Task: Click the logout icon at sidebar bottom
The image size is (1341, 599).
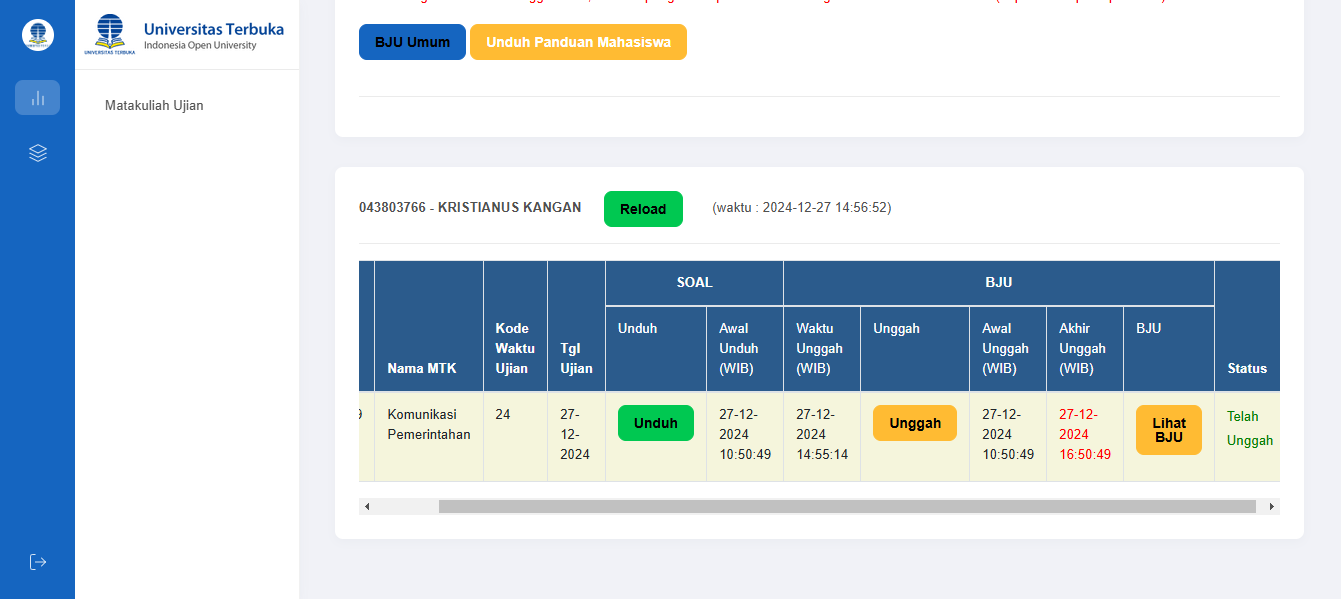Action: (37, 562)
